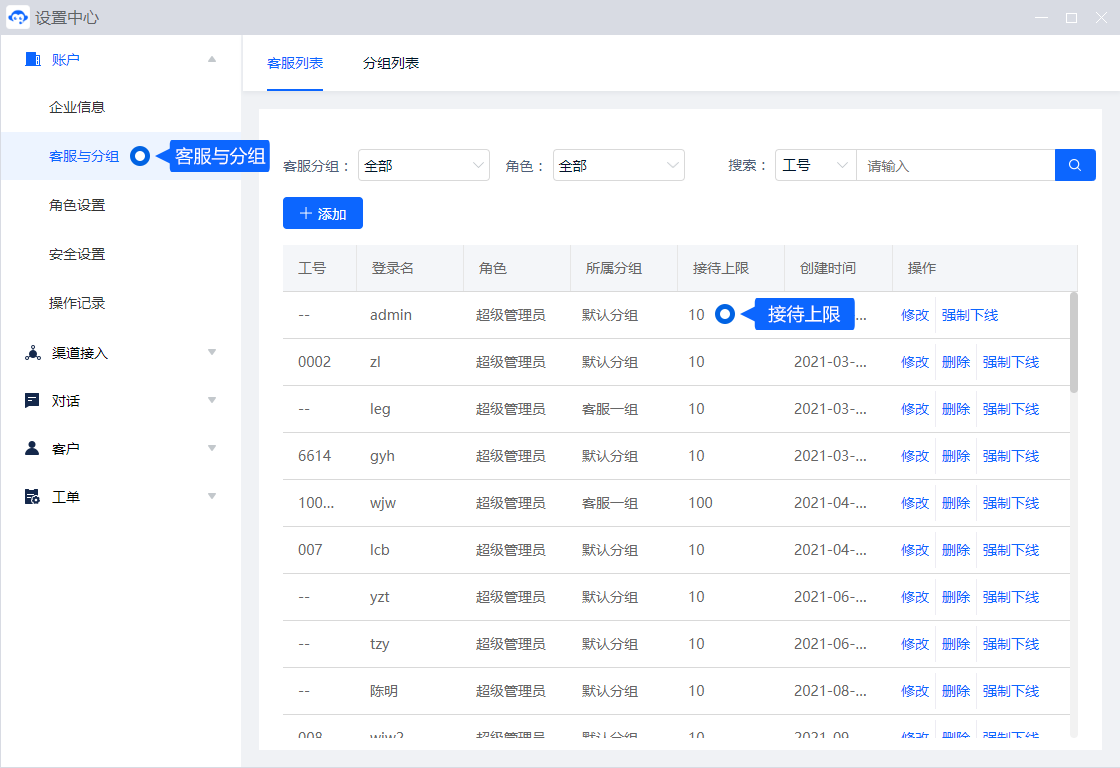Switch to the 分组列表 tab
The image size is (1120, 768).
pyautogui.click(x=391, y=63)
